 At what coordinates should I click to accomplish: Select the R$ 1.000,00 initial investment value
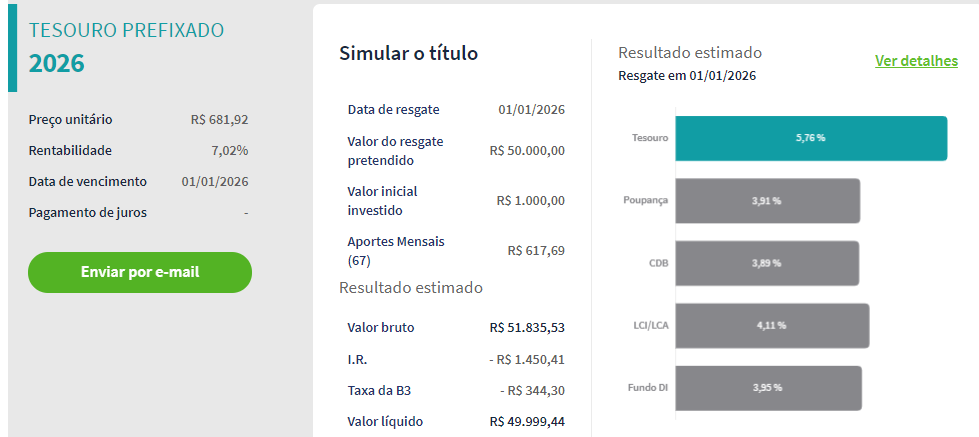pos(530,201)
